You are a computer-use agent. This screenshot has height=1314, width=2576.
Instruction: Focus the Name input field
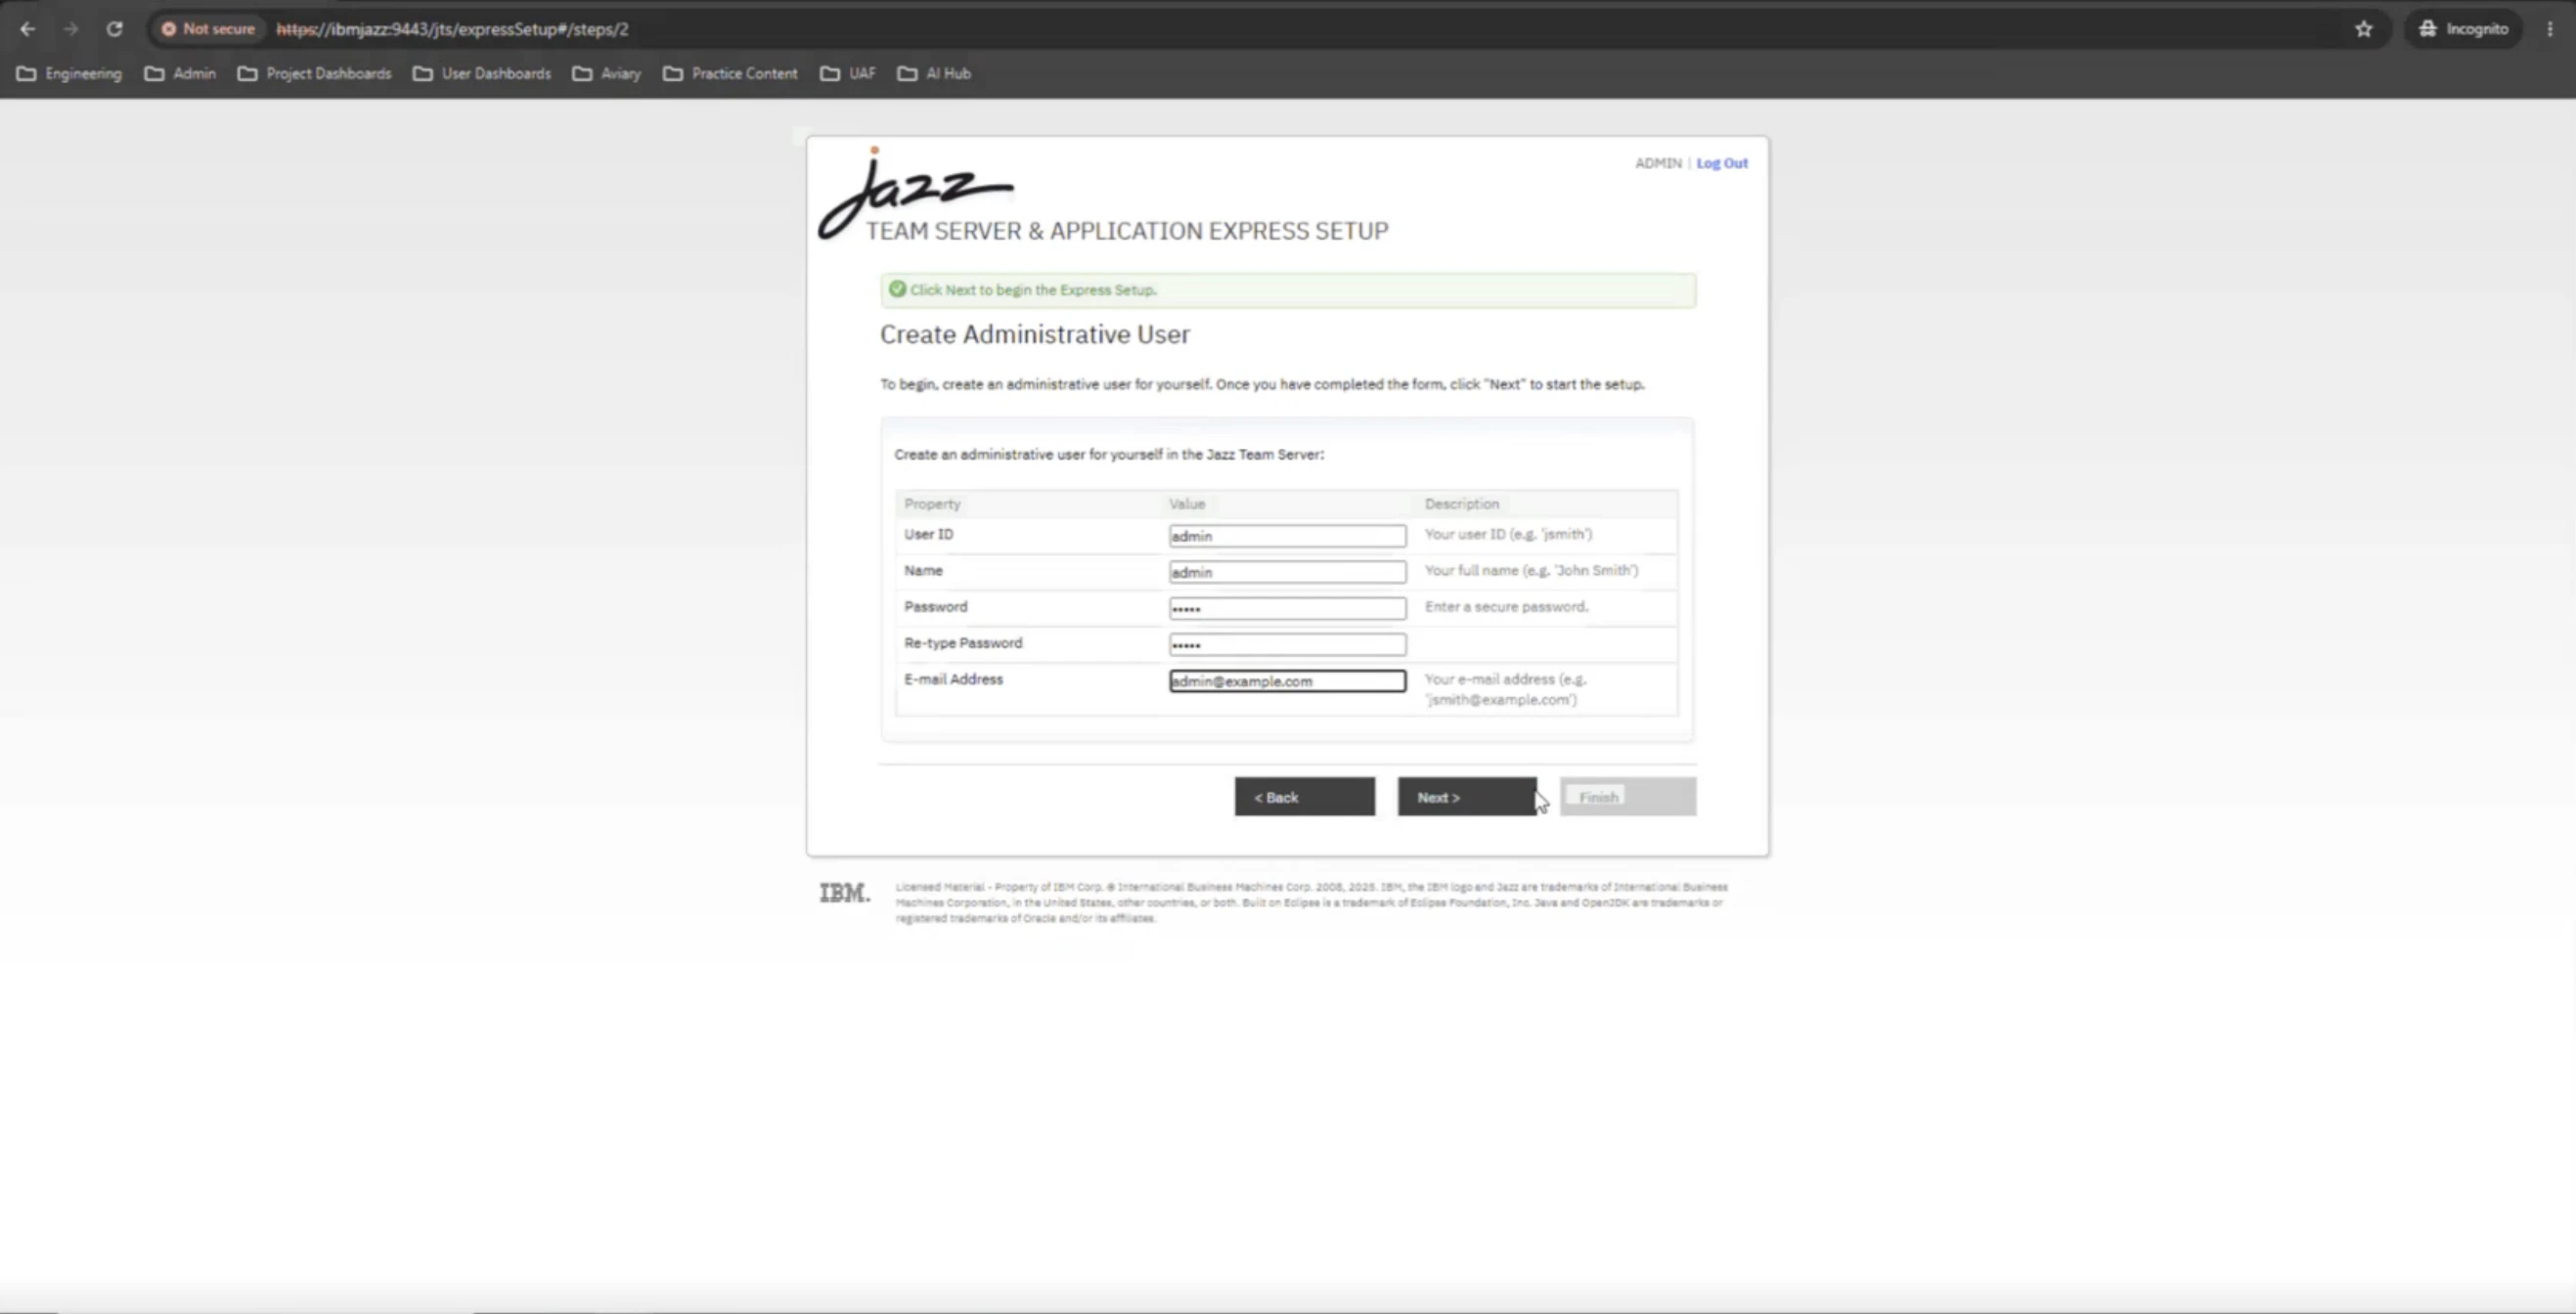coord(1287,572)
